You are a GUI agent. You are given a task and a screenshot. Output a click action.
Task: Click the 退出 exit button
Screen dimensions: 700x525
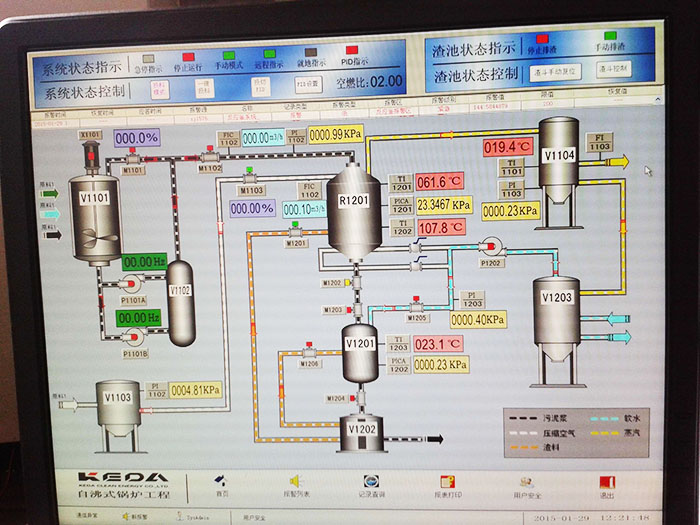[606, 480]
